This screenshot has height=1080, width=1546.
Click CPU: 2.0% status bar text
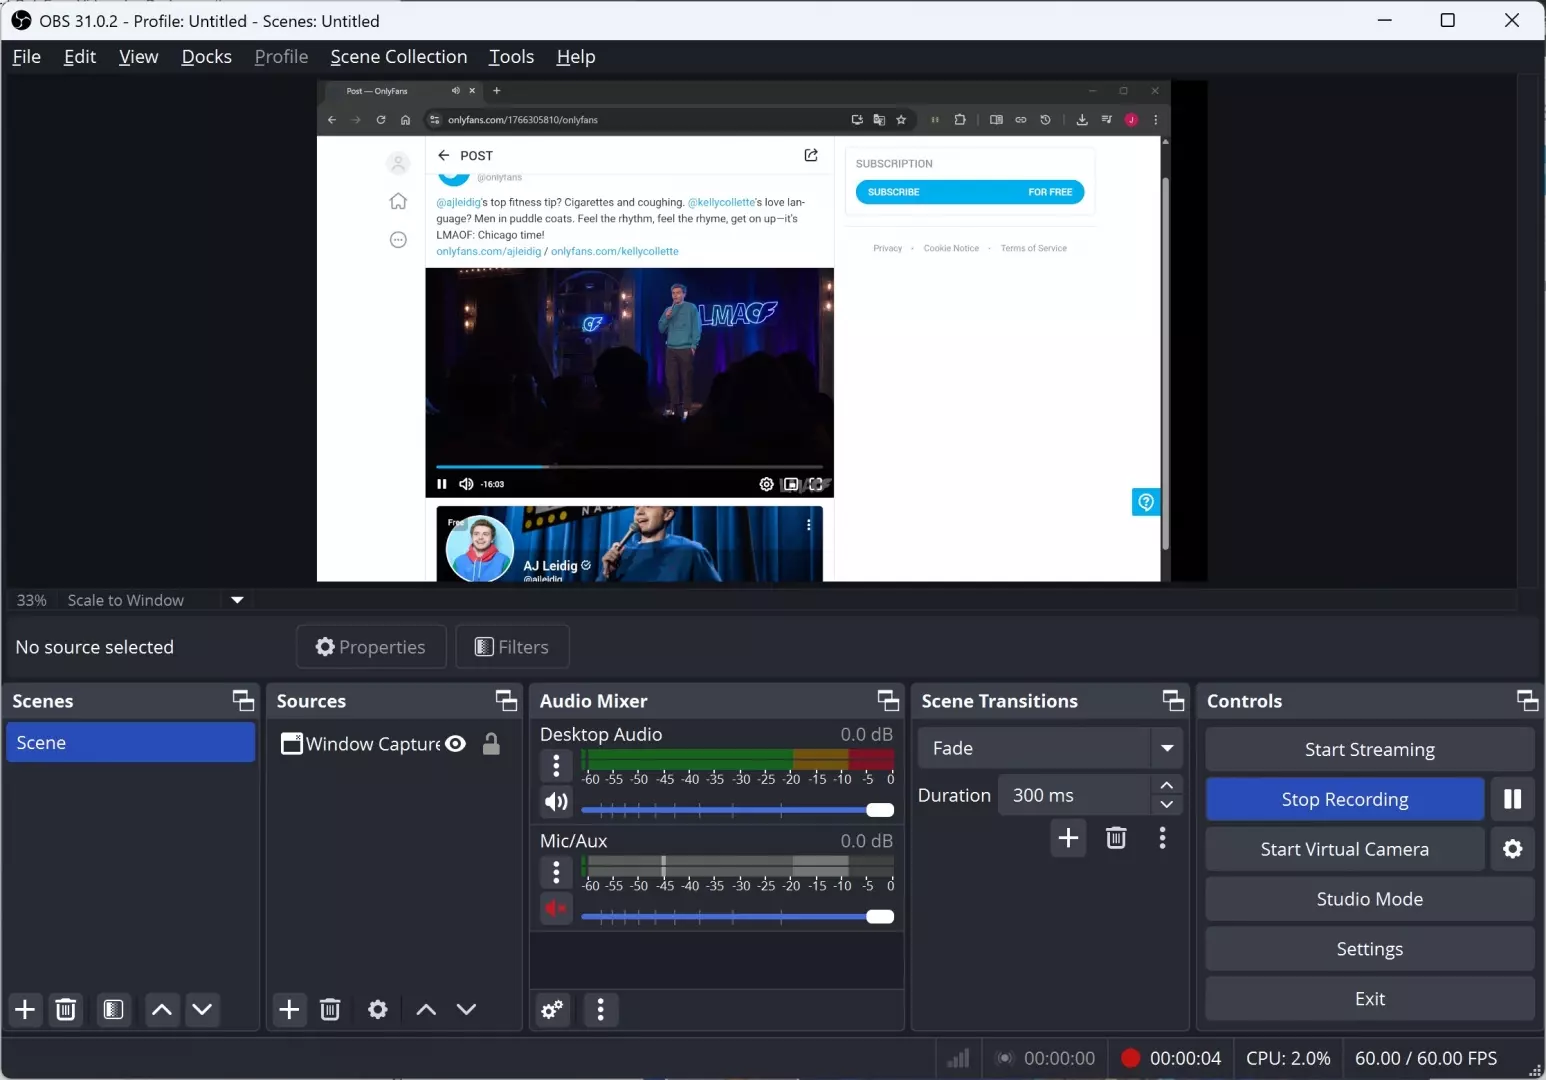1288,1058
